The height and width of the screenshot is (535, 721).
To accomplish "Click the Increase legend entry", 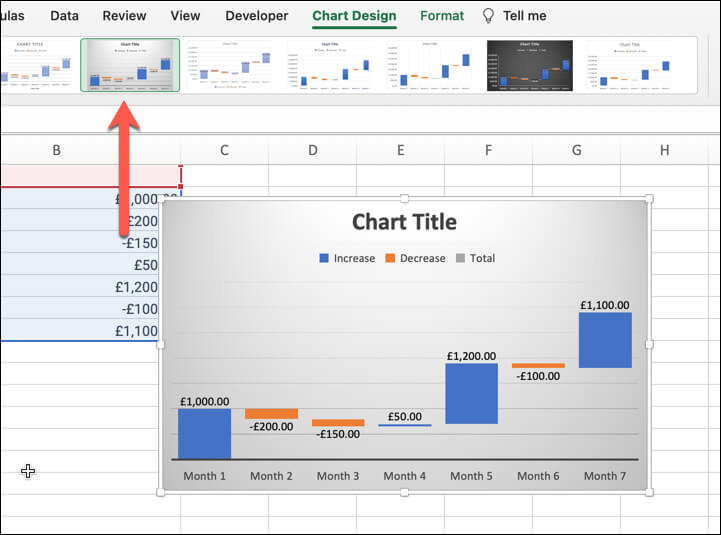I will point(347,258).
